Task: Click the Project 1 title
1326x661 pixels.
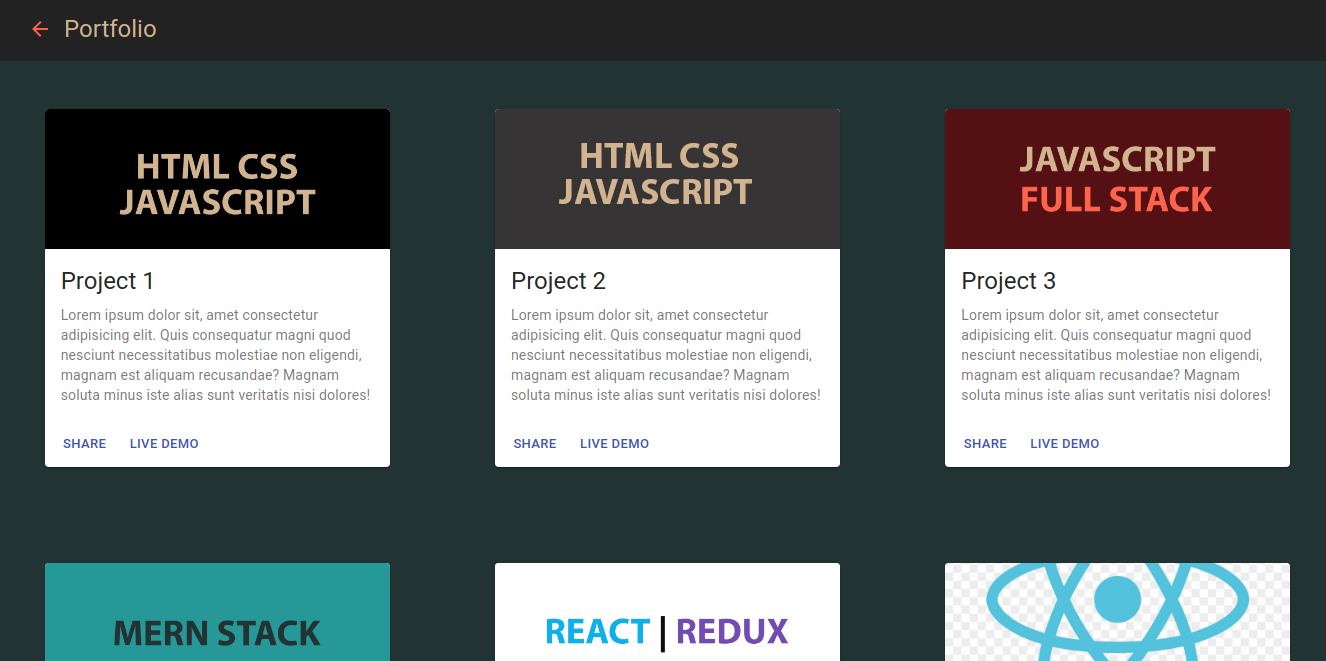Action: point(107,281)
